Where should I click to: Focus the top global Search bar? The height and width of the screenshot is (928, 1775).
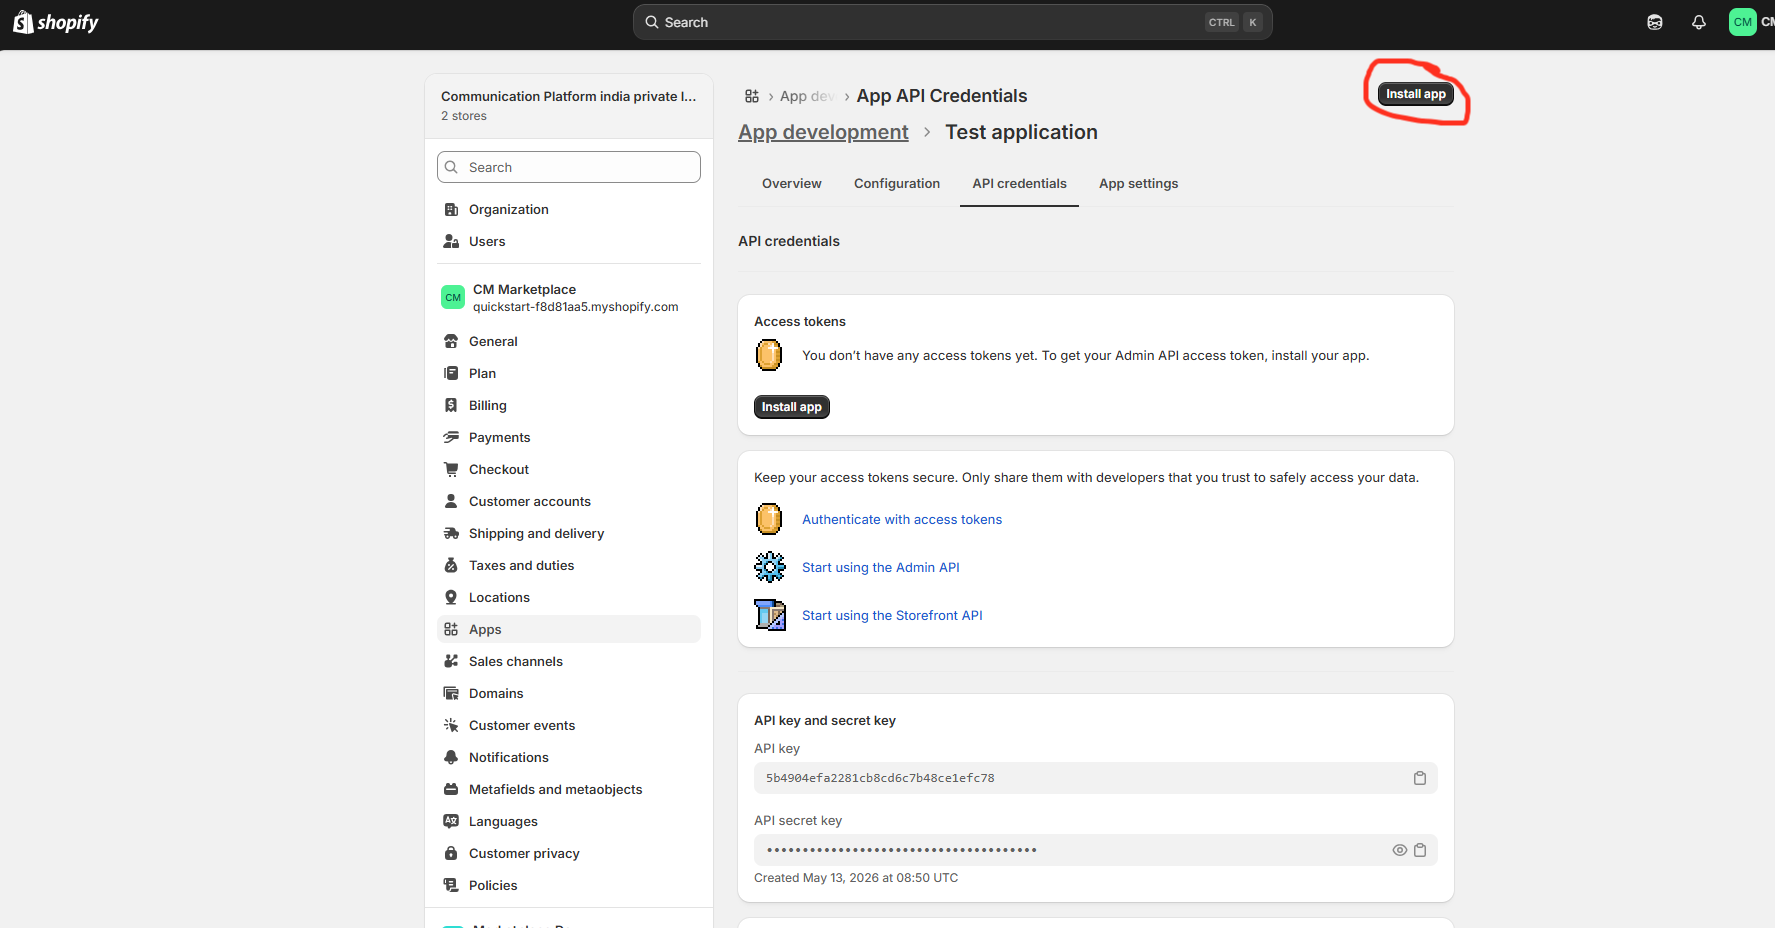pos(953,22)
